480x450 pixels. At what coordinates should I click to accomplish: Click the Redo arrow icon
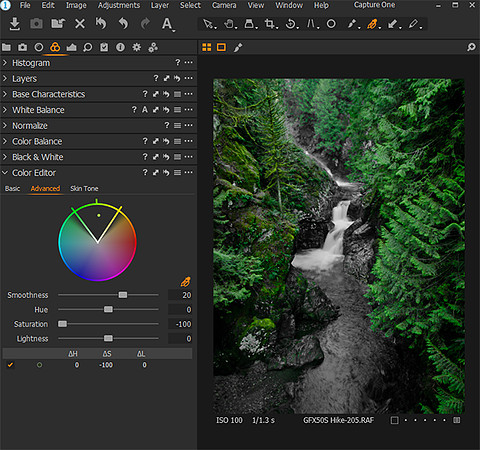point(145,24)
